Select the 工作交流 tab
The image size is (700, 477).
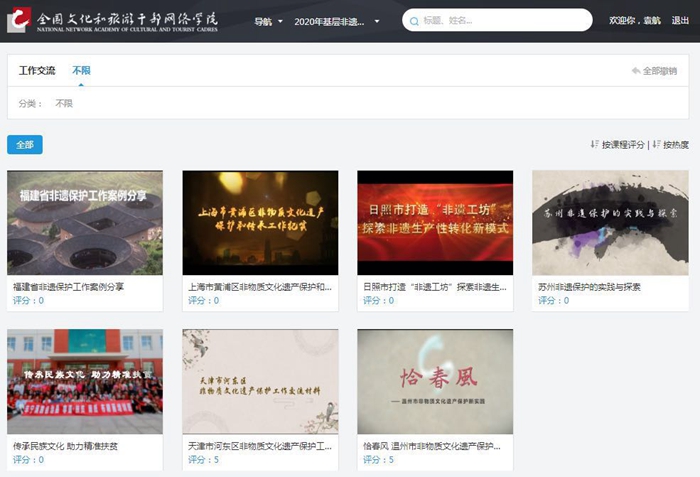(x=37, y=71)
